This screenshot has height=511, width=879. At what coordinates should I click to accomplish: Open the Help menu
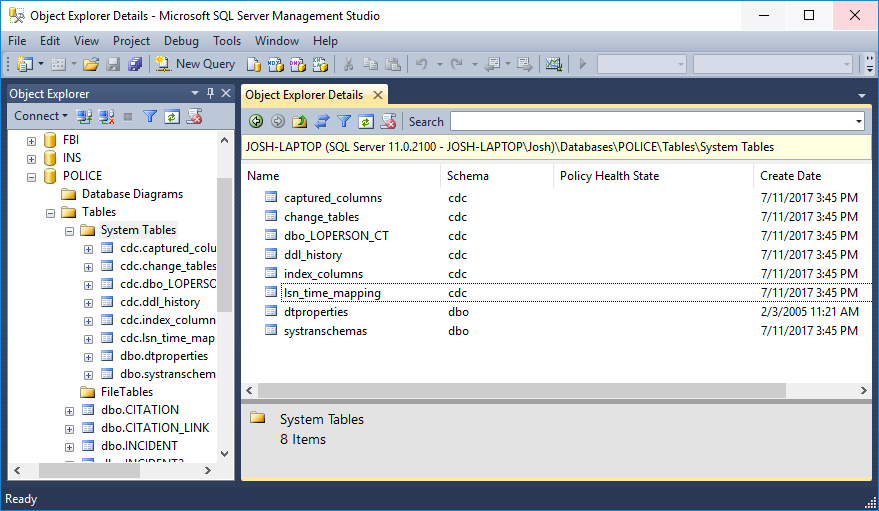click(325, 41)
